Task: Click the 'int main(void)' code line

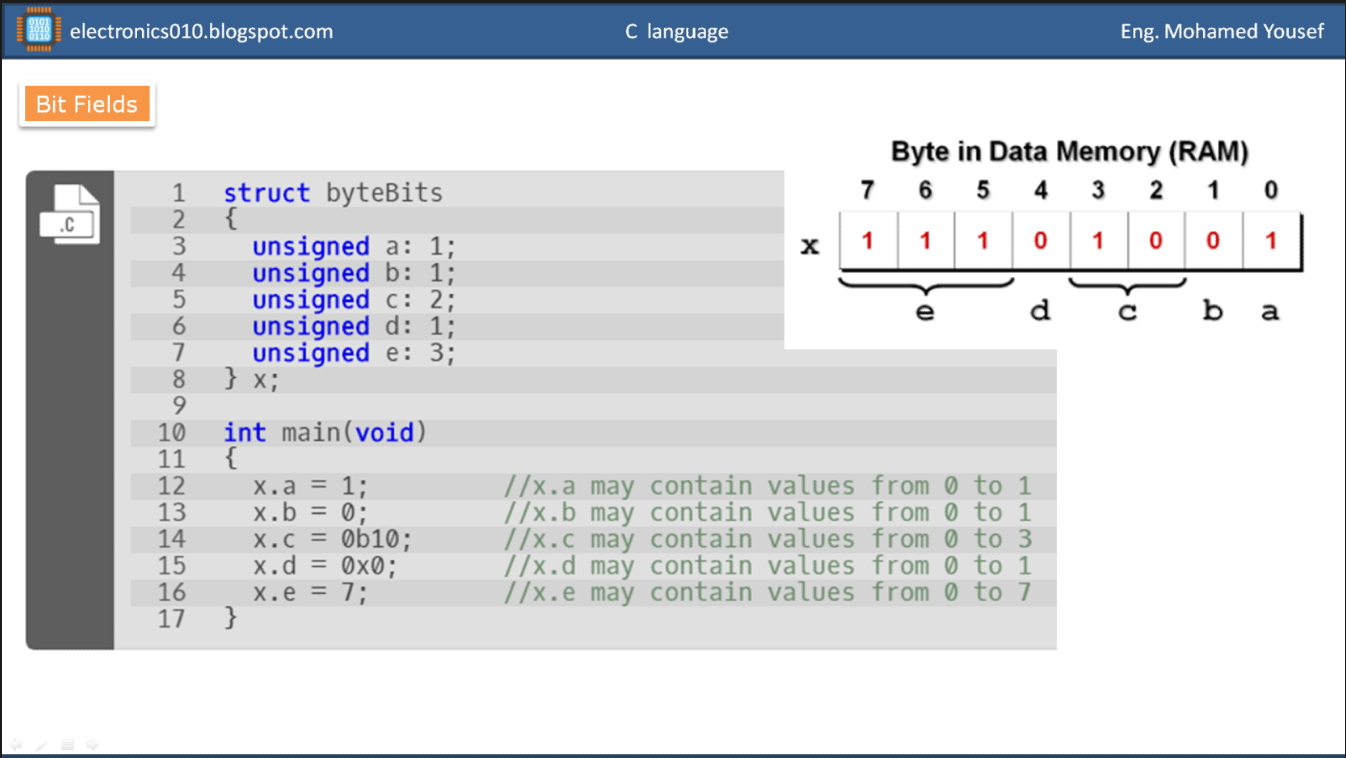Action: tap(325, 433)
